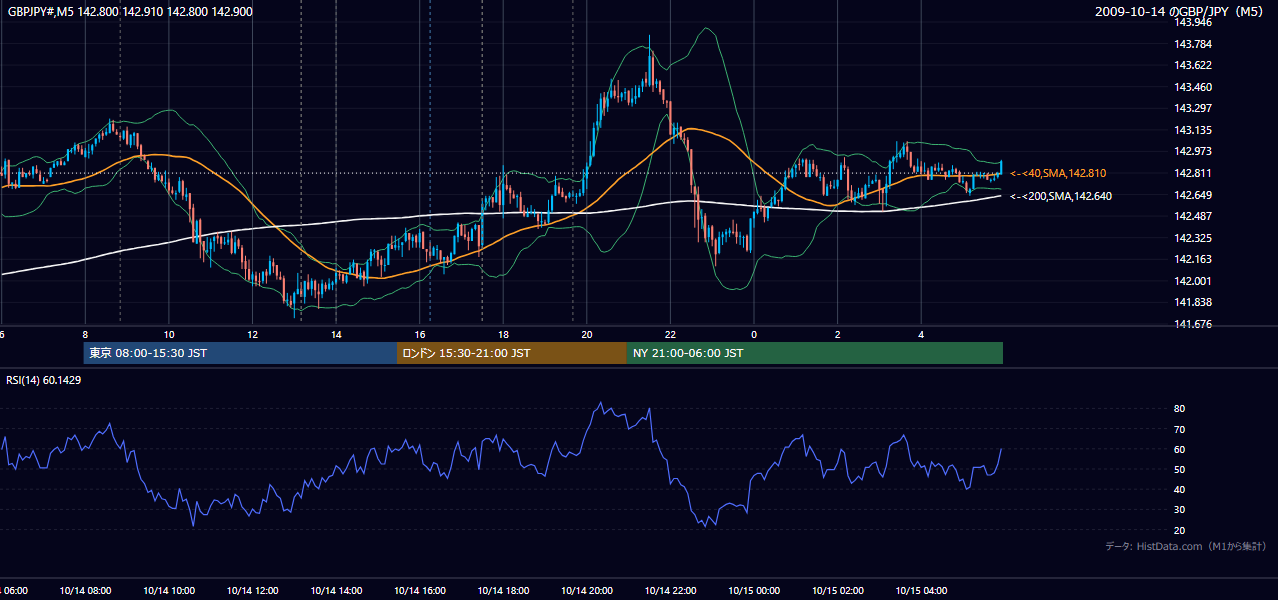Click price axis label 142.487
This screenshot has height=600, width=1278.
point(1193,216)
